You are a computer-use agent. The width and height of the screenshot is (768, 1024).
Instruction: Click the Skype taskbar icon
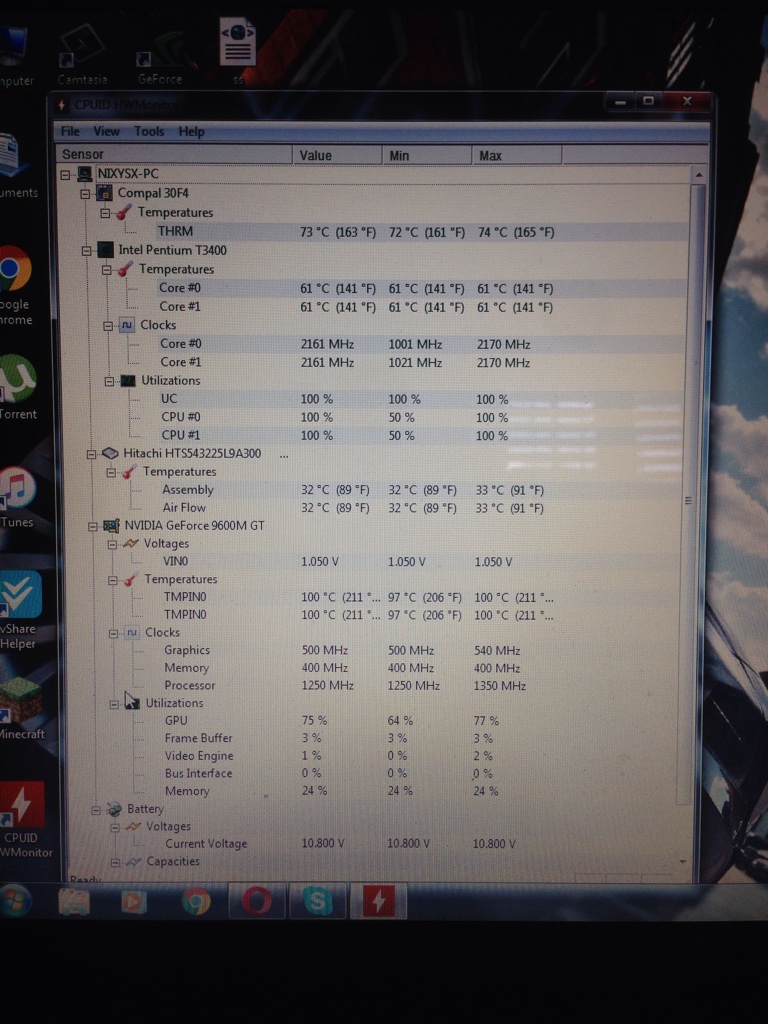tap(318, 902)
